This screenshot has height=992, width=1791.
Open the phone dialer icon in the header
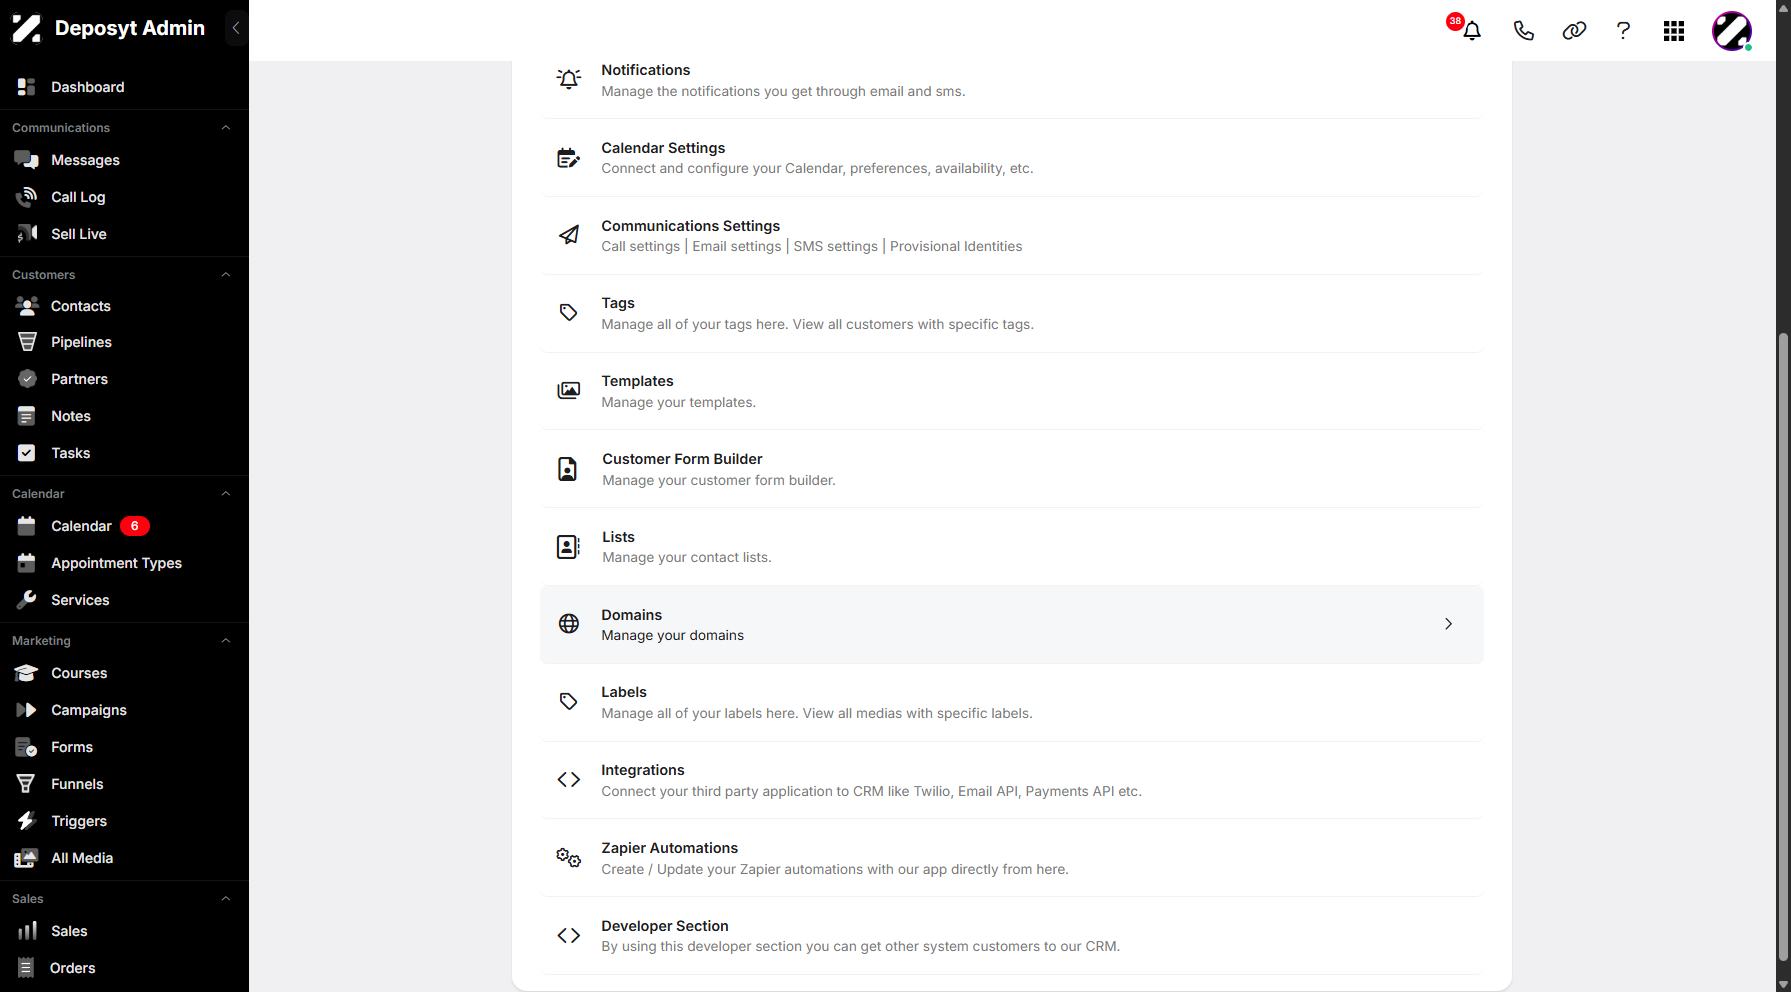pyautogui.click(x=1524, y=31)
